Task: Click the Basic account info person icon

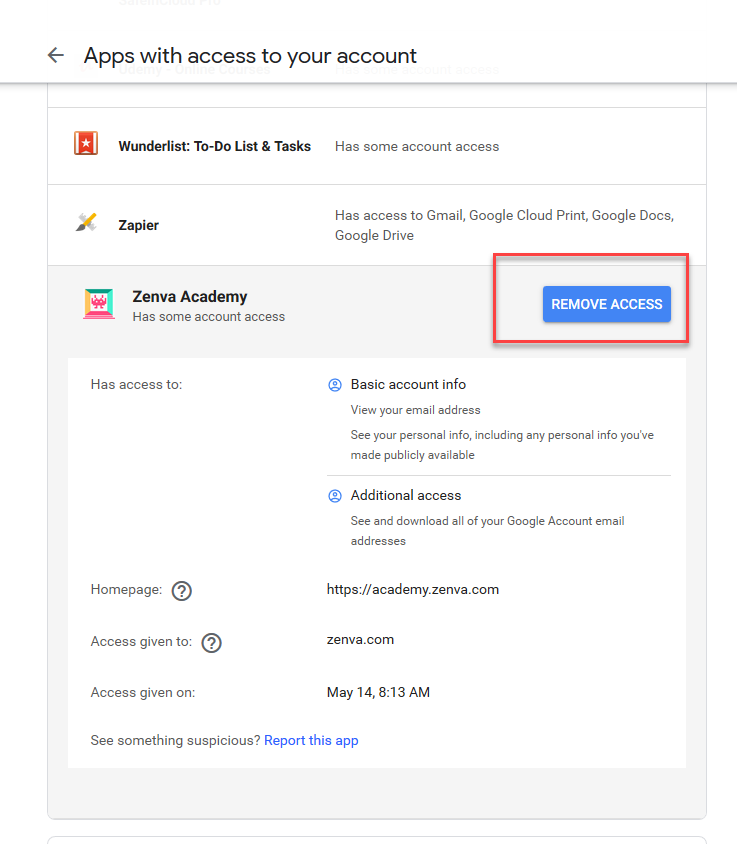Action: point(335,385)
